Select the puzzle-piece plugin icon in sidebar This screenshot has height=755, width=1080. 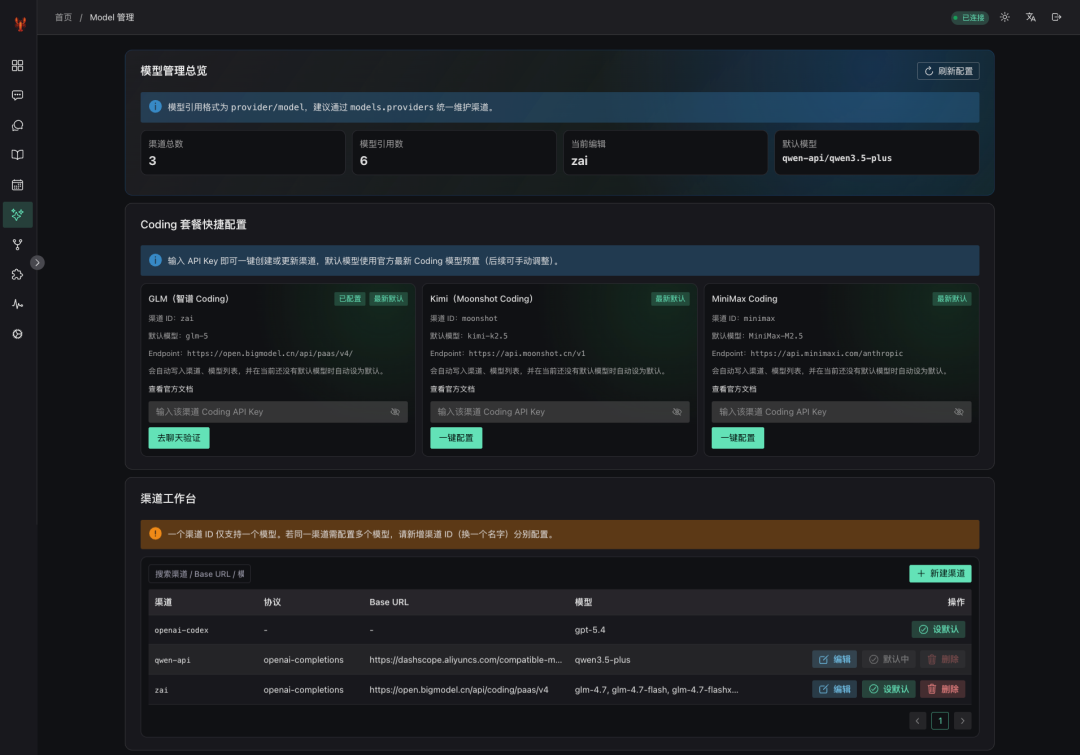click(16, 274)
